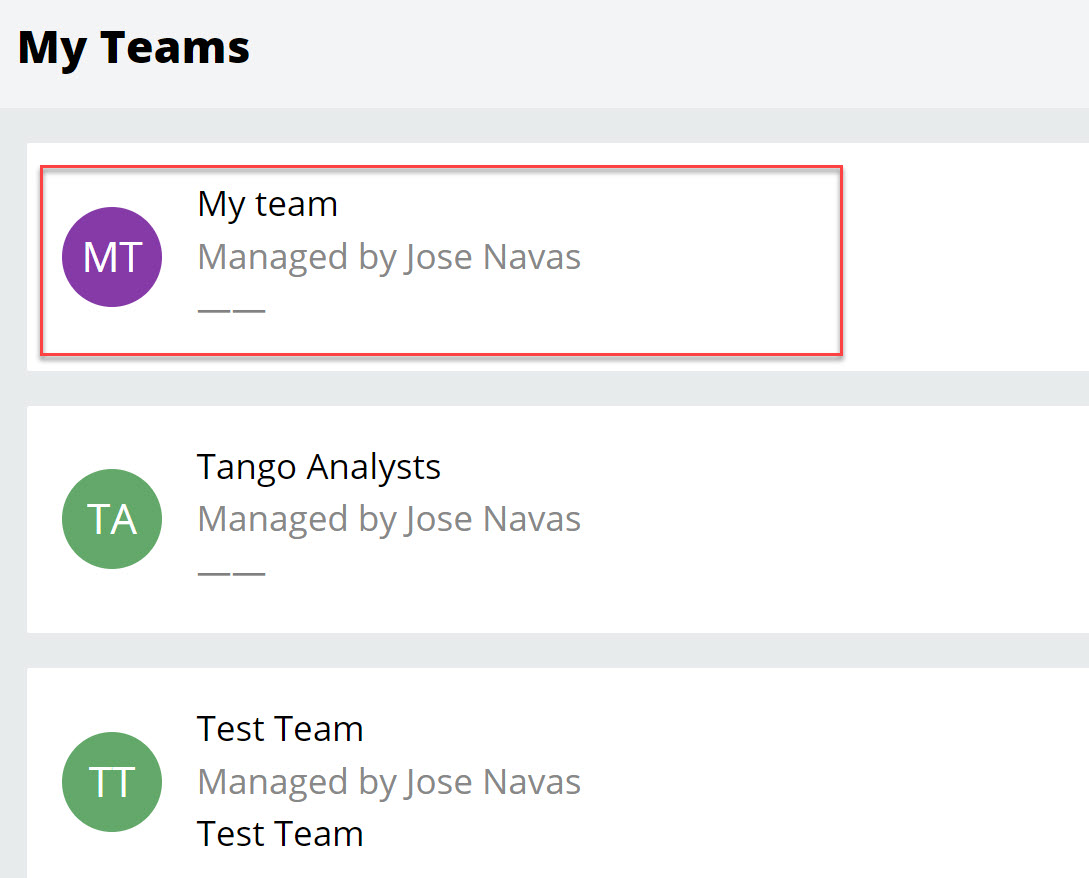Image resolution: width=1089 pixels, height=878 pixels.
Task: Click Managed by Jose Navas under Test Team
Action: click(389, 781)
